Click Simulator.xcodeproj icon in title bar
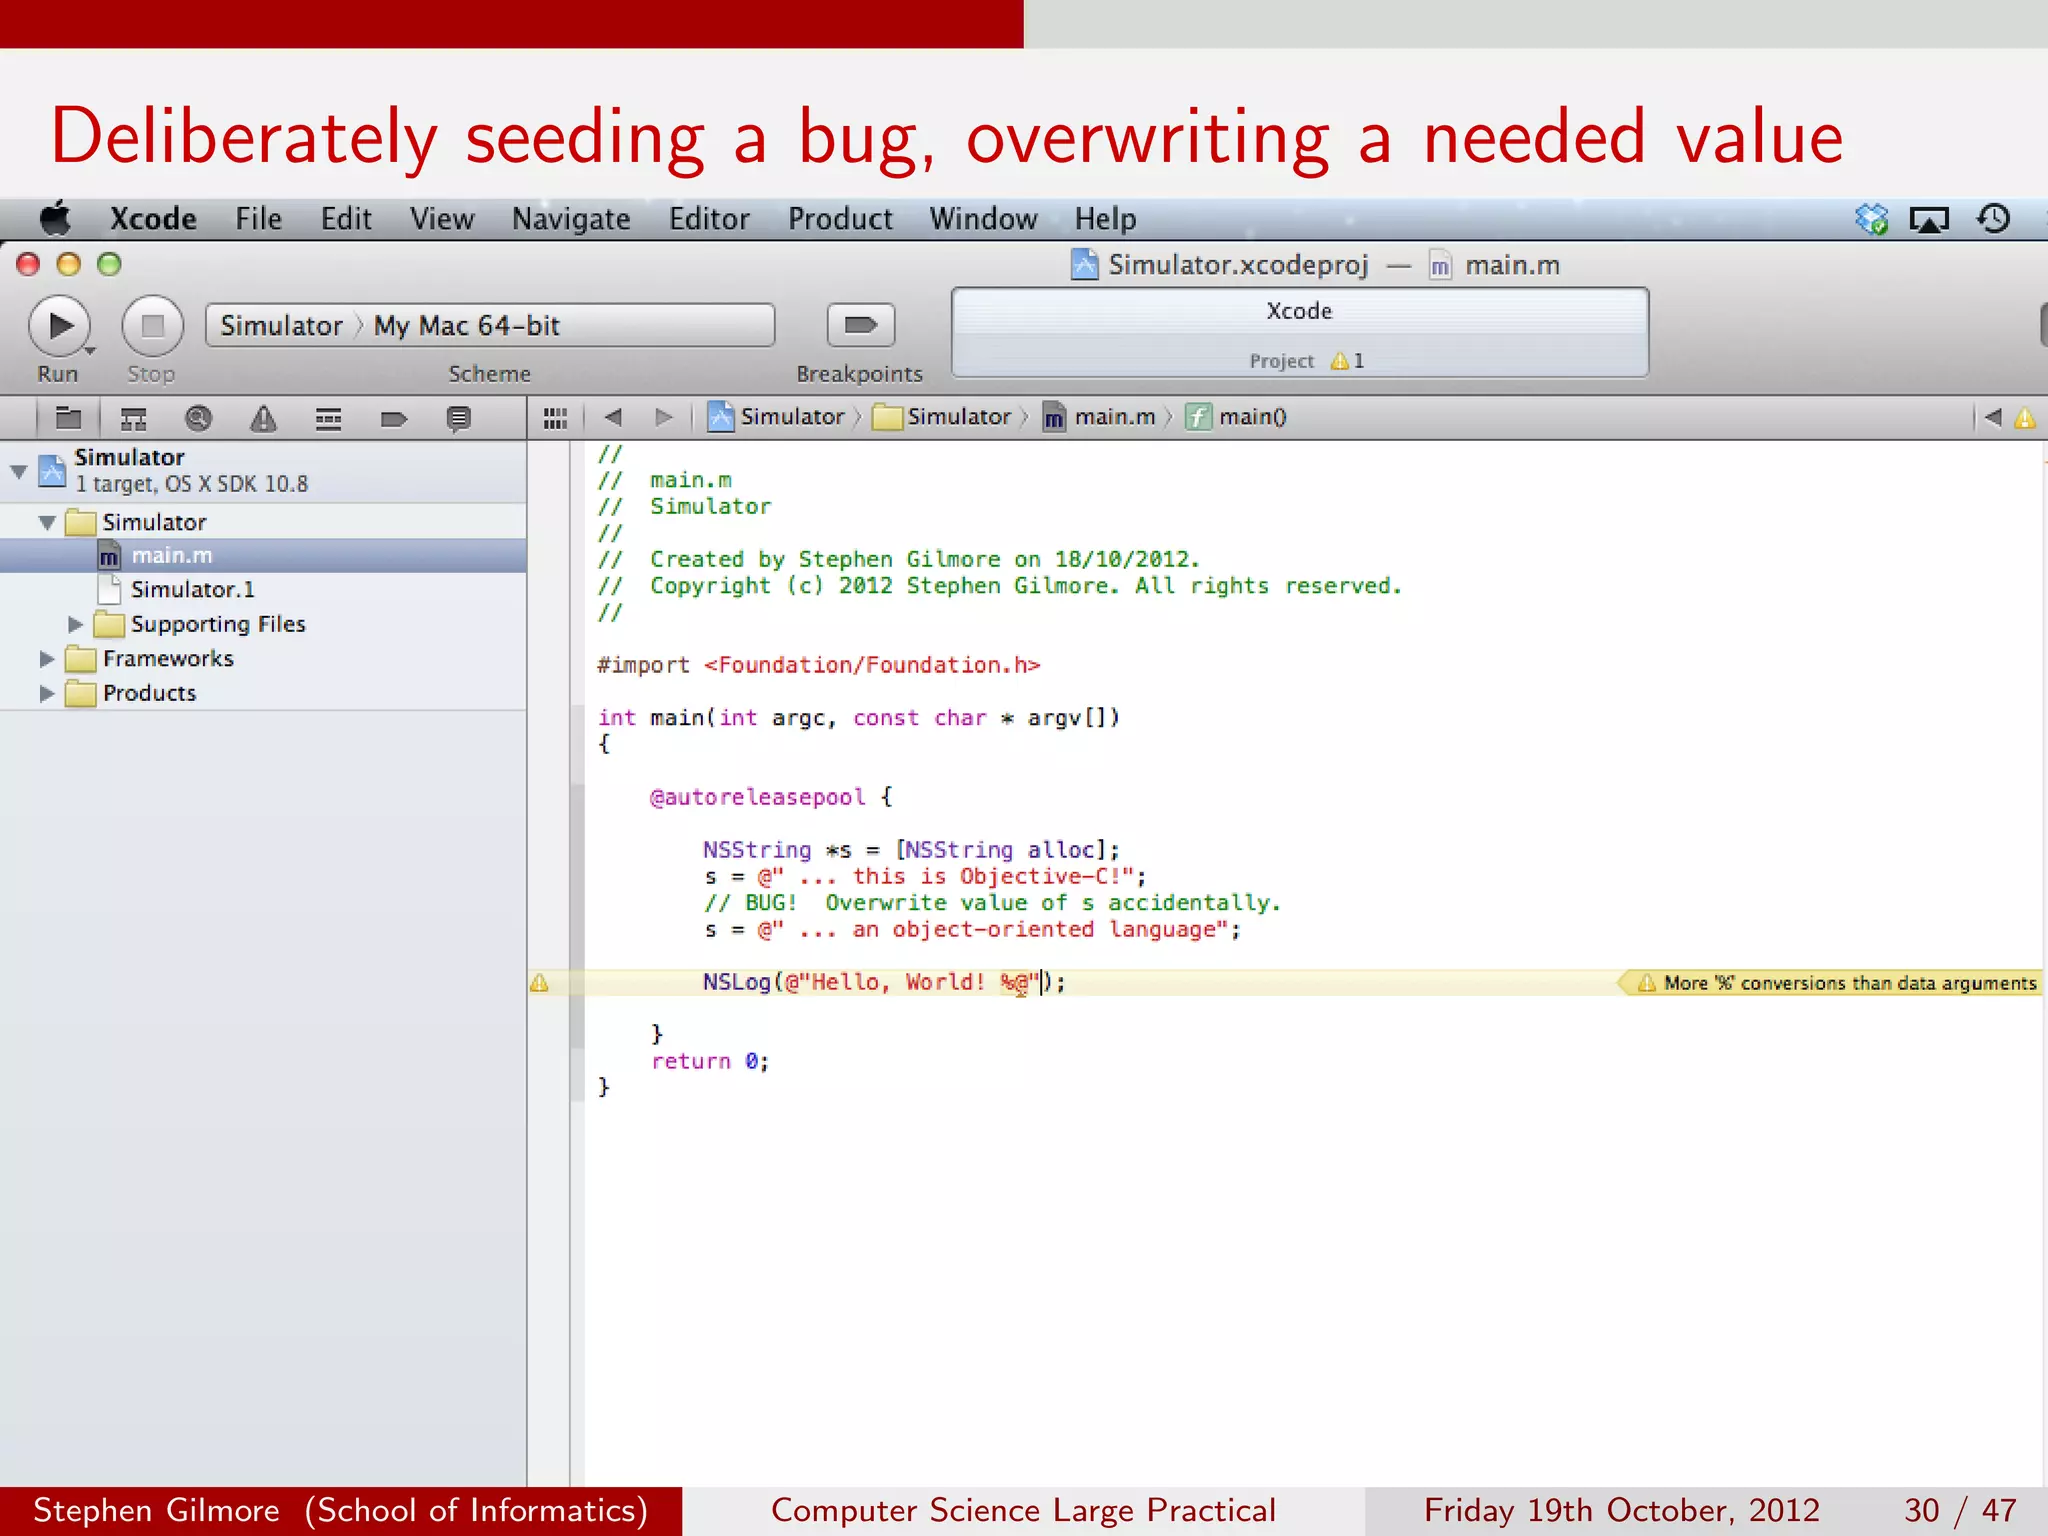Screen dimensions: 2048x1536 coord(1084,264)
